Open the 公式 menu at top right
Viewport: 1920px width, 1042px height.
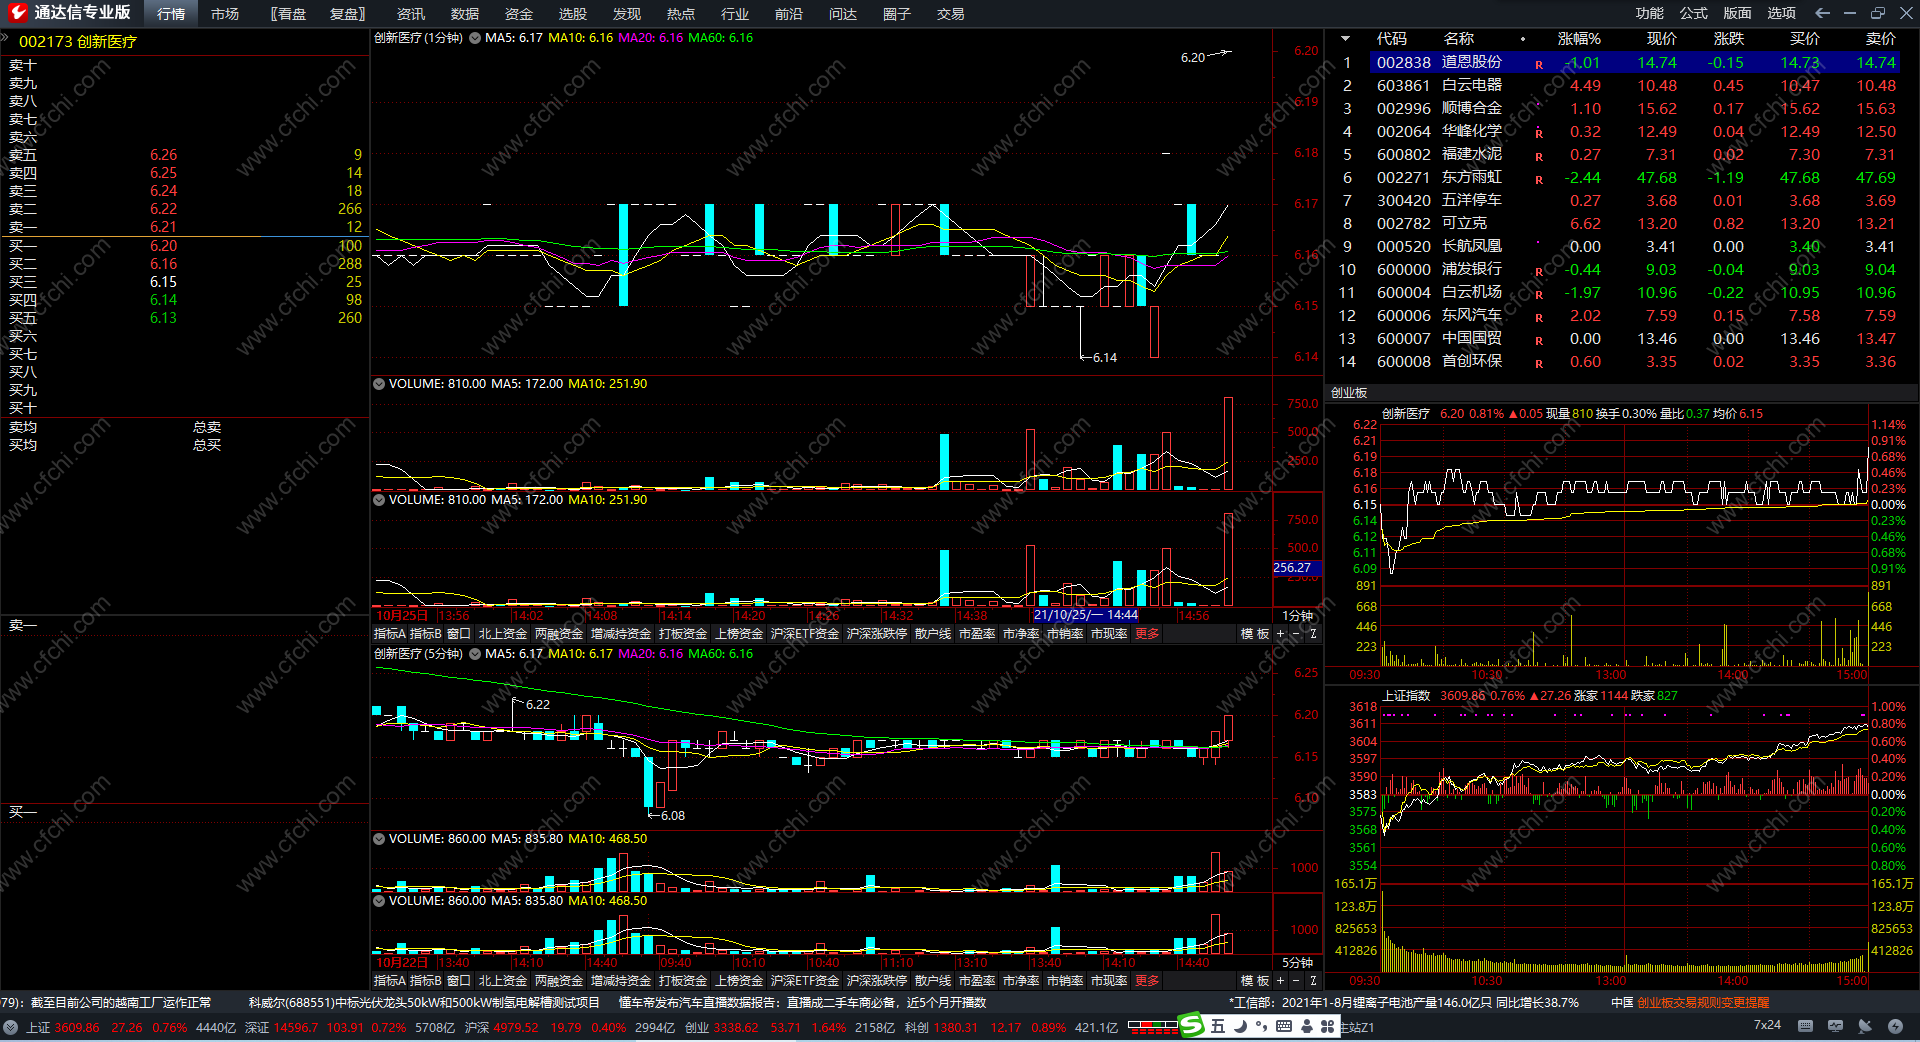(x=1694, y=13)
